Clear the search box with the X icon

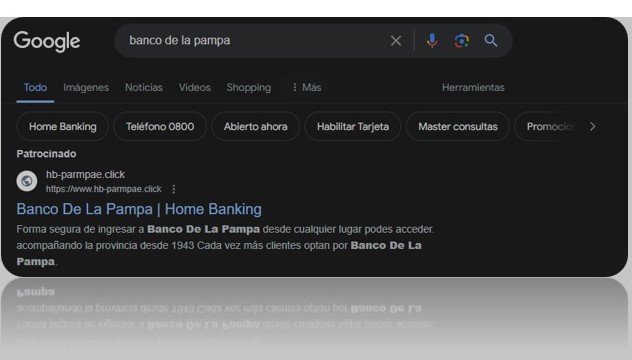coord(396,41)
